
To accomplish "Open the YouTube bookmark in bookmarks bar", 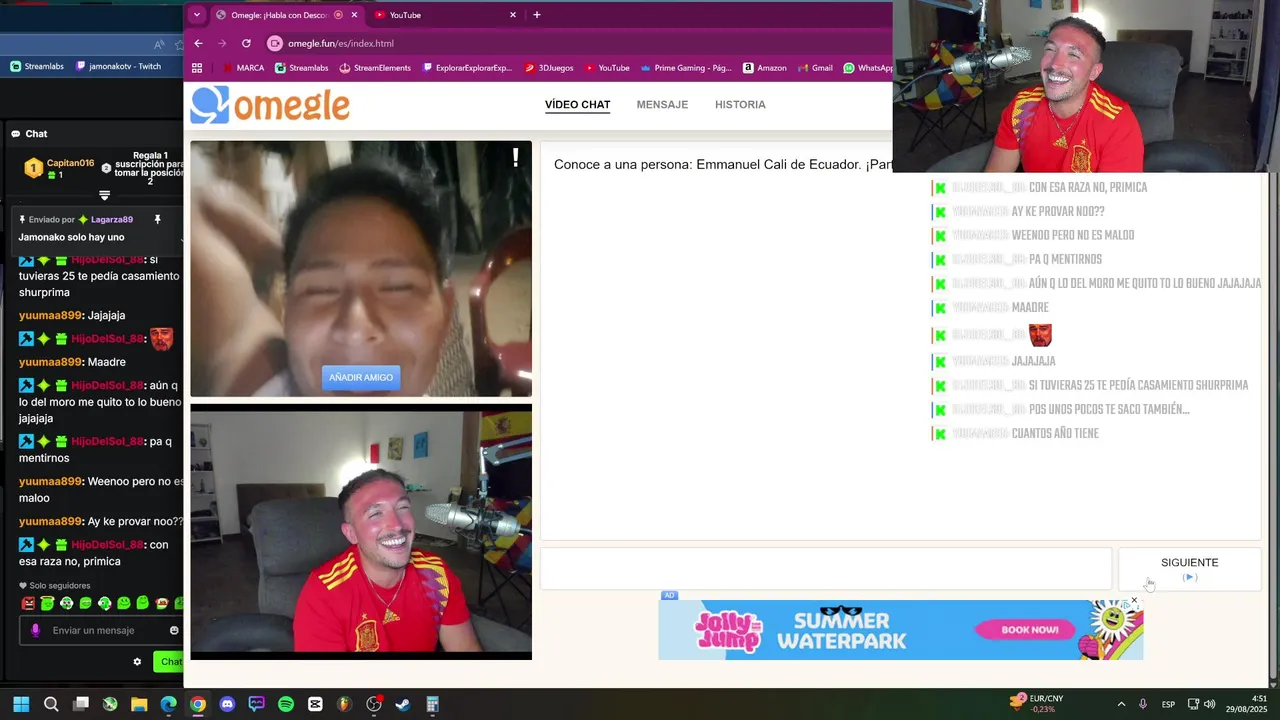I will coord(607,68).
